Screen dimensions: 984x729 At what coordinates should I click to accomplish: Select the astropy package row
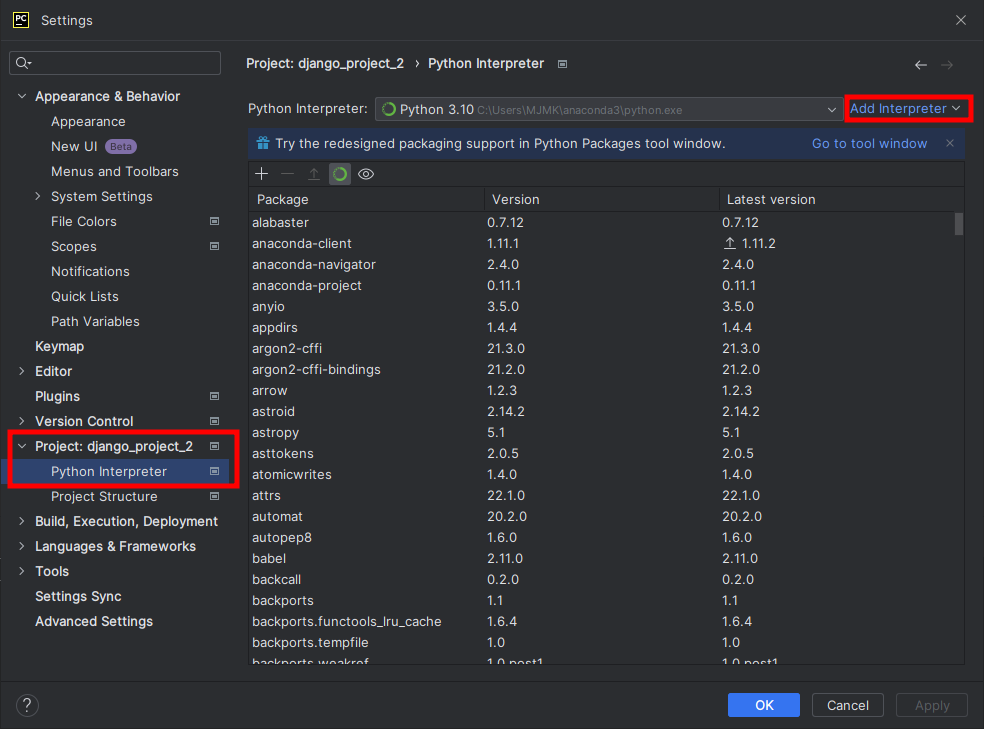[601, 433]
